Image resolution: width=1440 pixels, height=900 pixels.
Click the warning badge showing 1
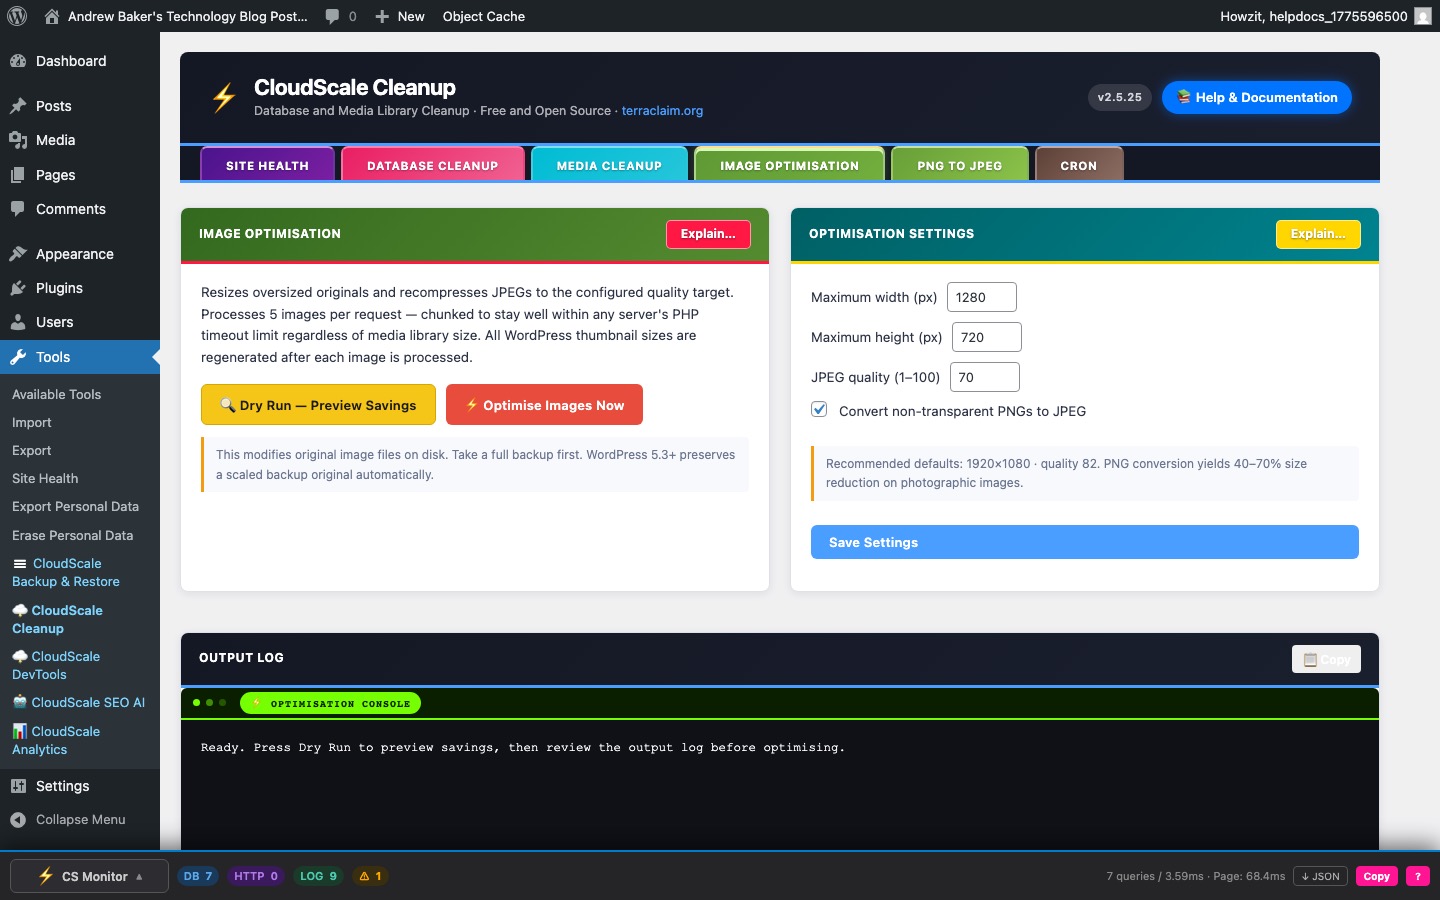point(370,876)
